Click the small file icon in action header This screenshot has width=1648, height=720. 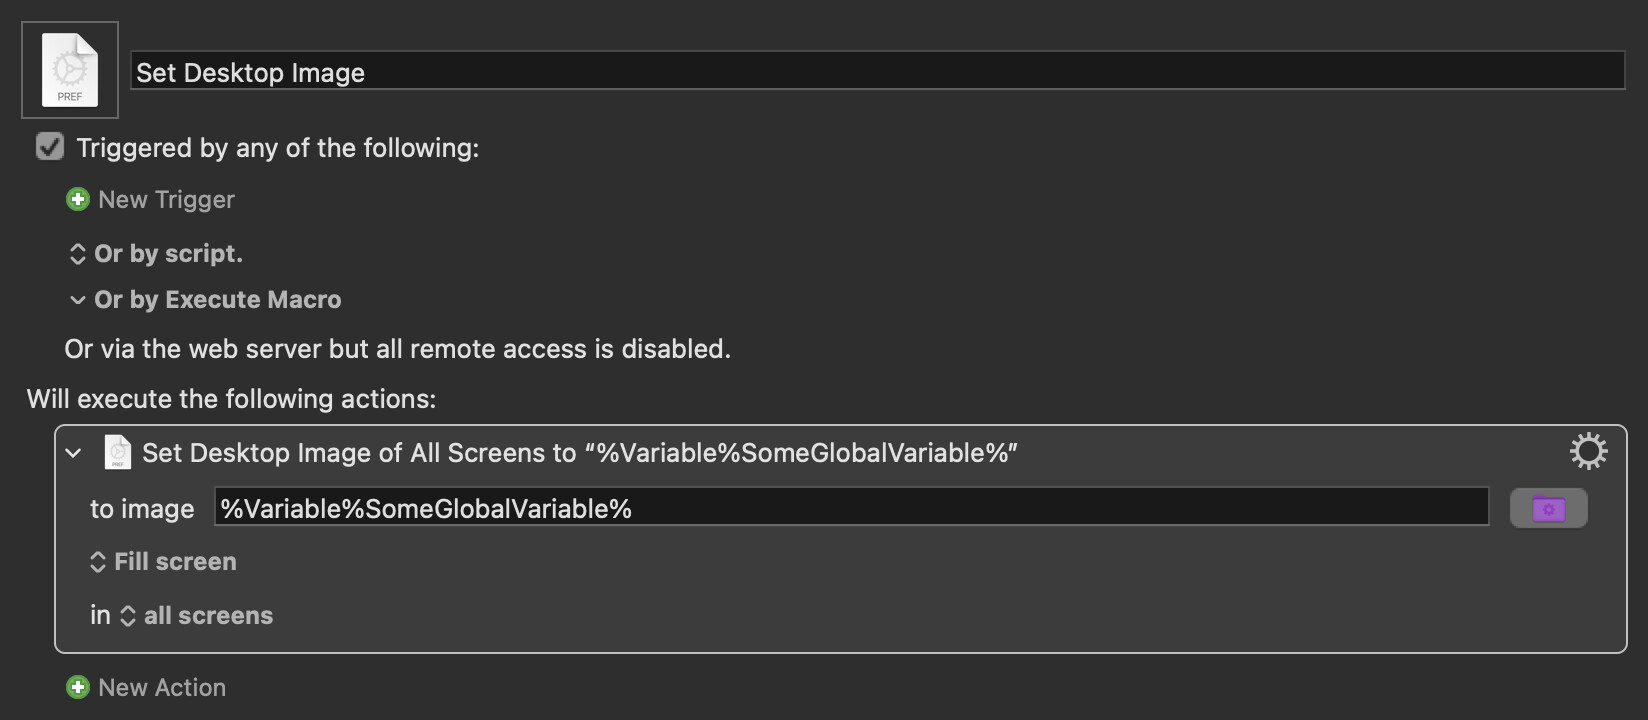pyautogui.click(x=117, y=452)
